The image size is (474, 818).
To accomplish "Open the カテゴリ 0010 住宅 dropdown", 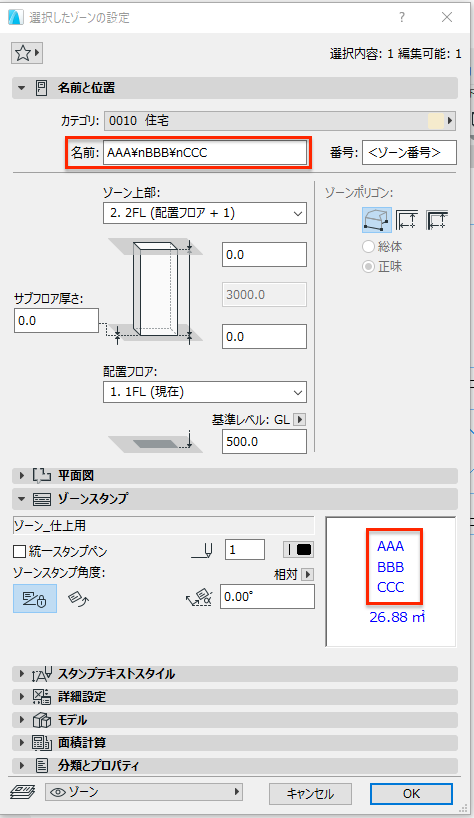I will pos(279,121).
